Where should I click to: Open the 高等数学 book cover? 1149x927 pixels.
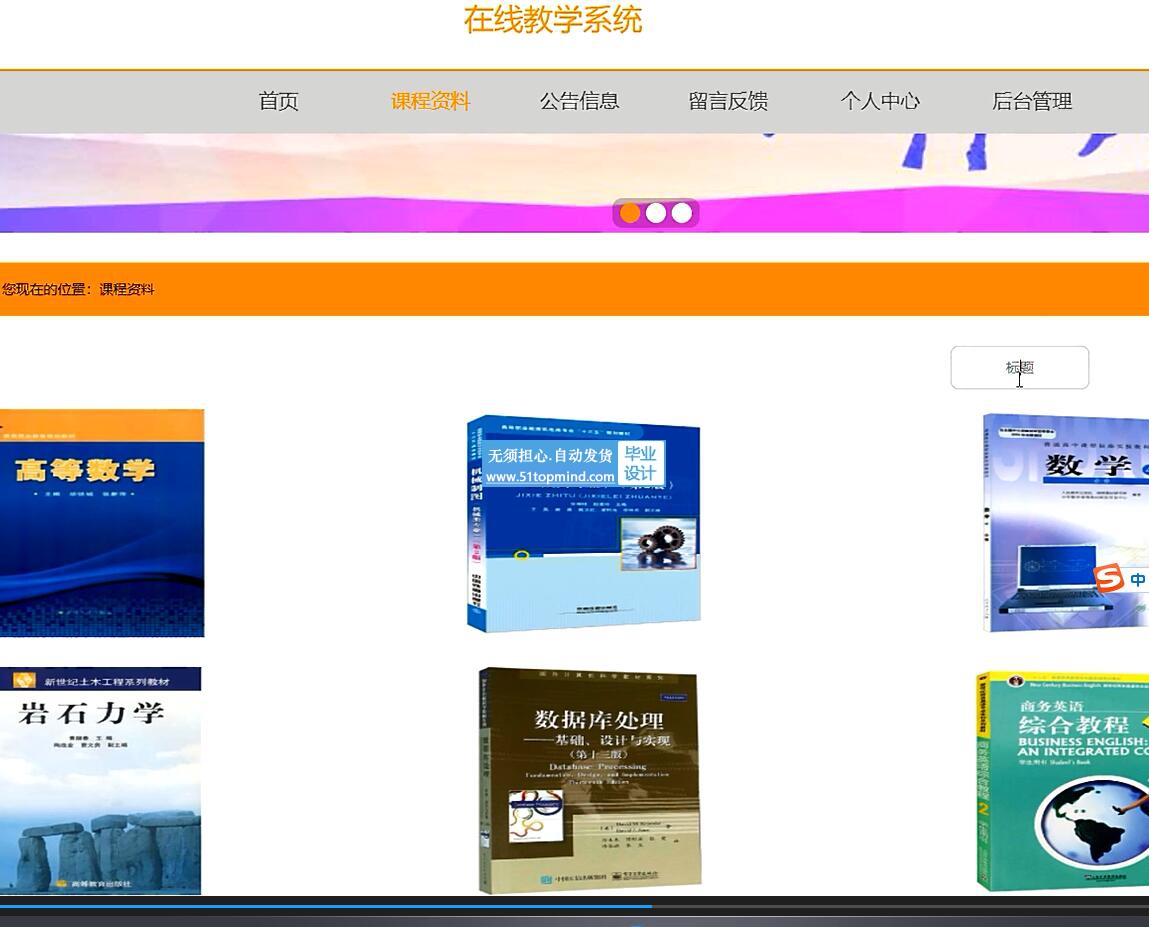click(x=102, y=523)
